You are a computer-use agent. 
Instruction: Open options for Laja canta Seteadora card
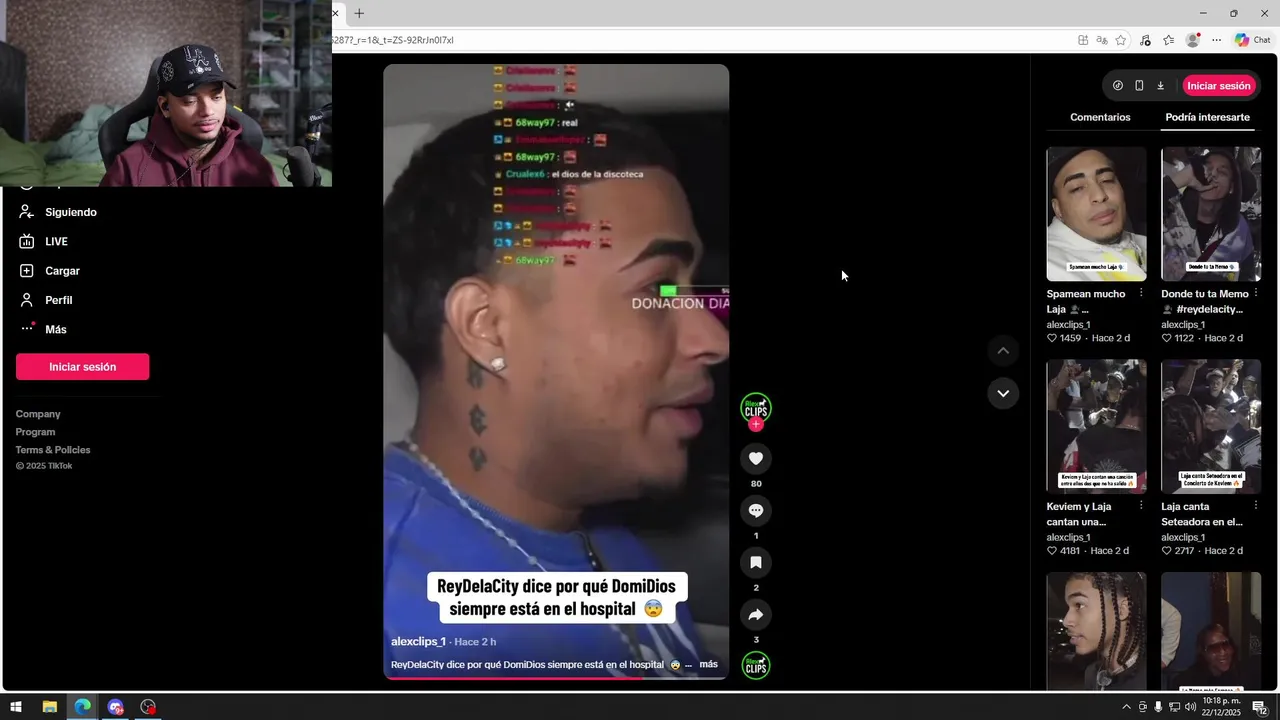[x=1256, y=506]
